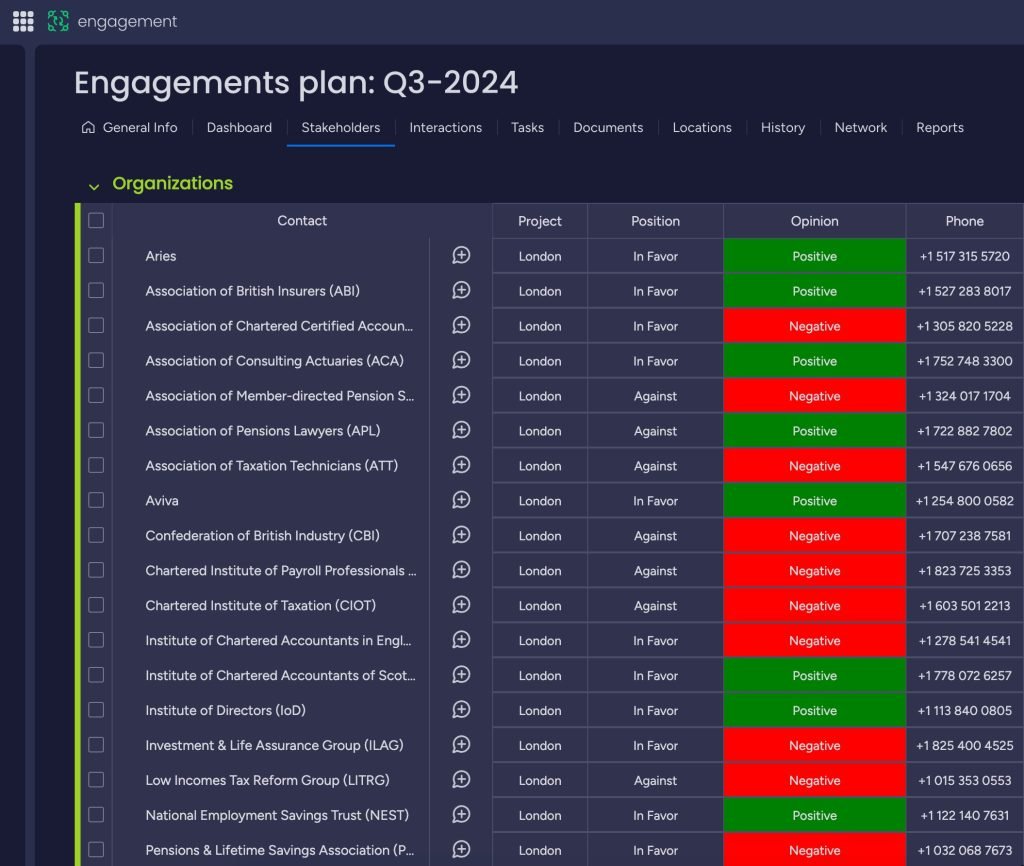Select checkbox for Confederation of British Industry
This screenshot has height=866, width=1024.
coord(96,535)
